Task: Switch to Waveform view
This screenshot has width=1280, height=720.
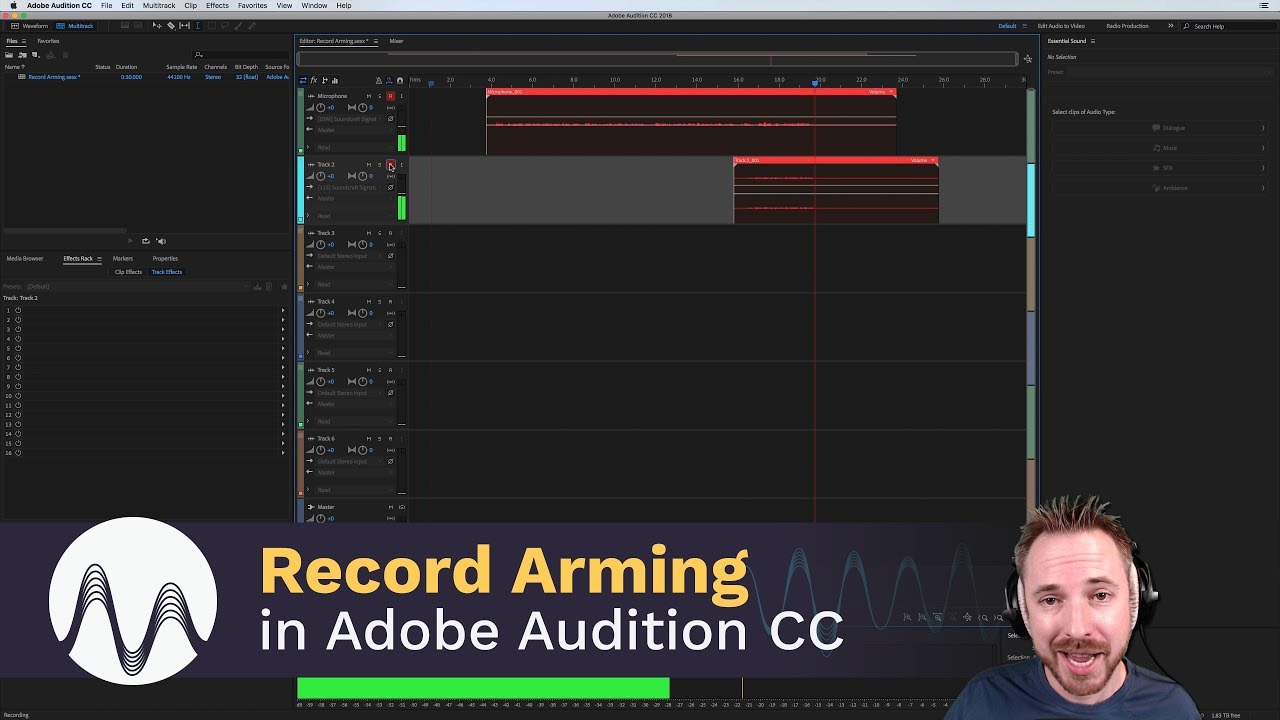Action: coord(30,26)
